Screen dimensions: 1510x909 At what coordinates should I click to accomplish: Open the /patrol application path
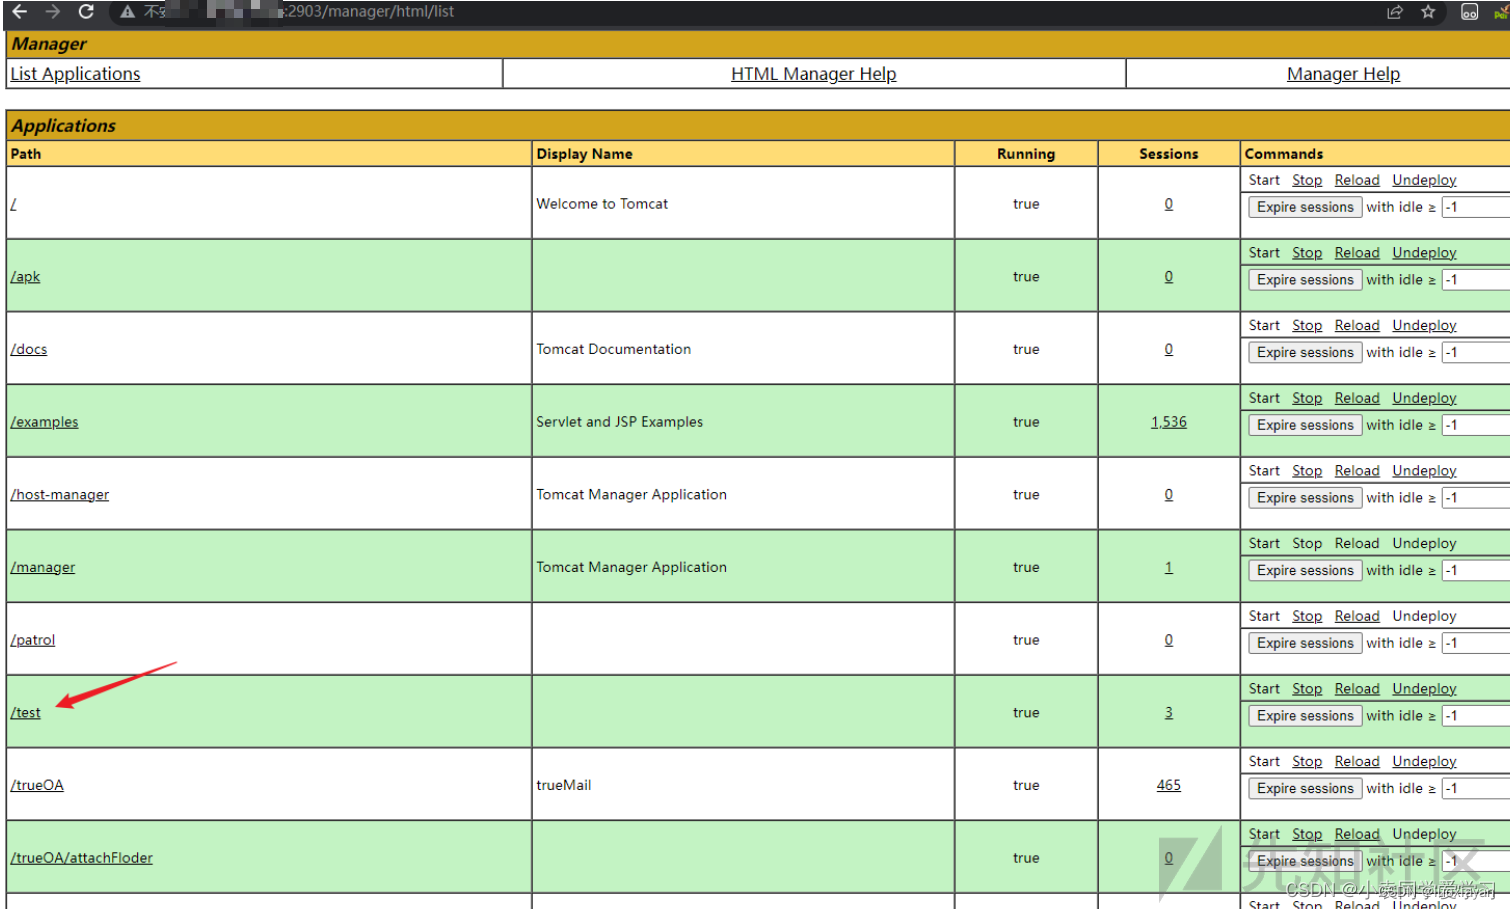pos(33,640)
